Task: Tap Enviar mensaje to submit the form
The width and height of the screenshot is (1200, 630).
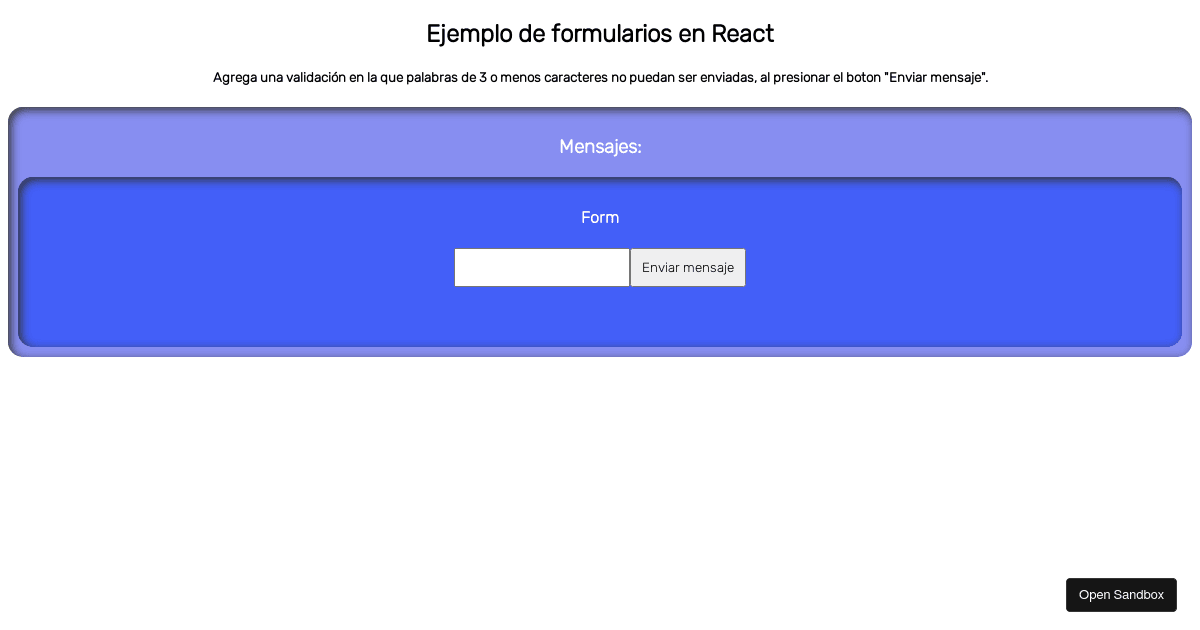Action: pos(688,267)
